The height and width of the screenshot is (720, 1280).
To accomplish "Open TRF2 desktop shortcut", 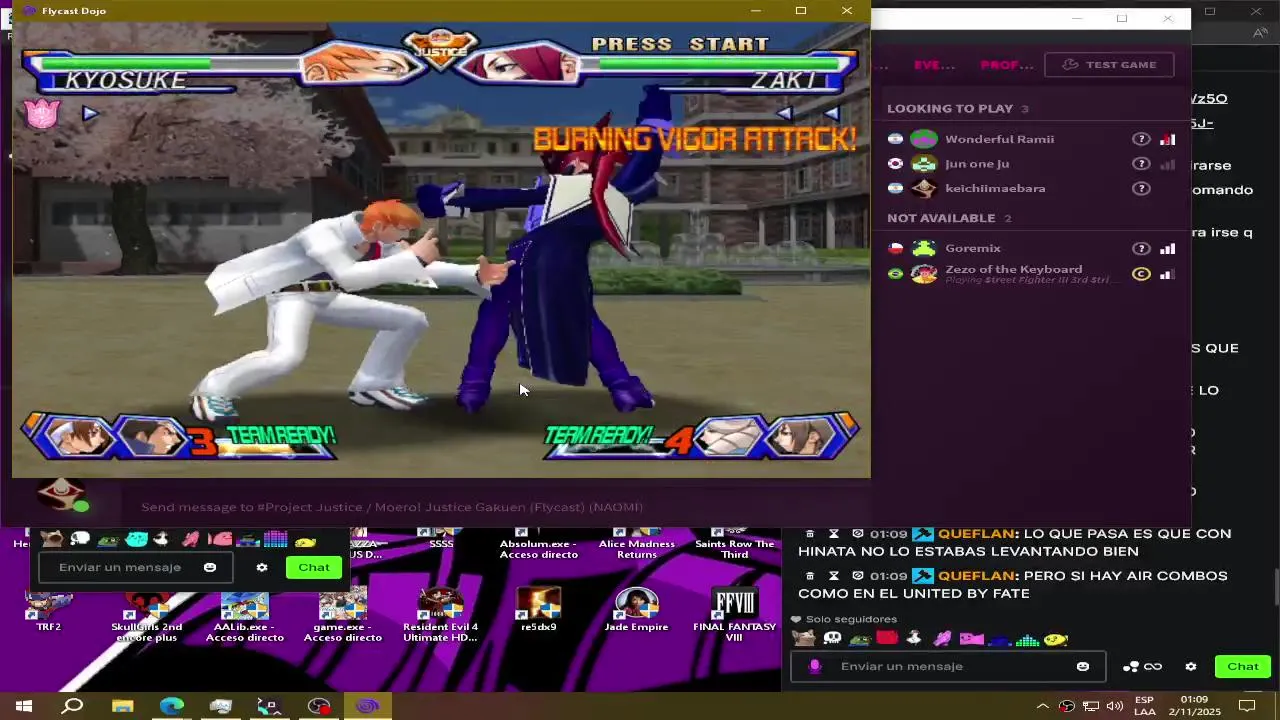I will tap(49, 611).
